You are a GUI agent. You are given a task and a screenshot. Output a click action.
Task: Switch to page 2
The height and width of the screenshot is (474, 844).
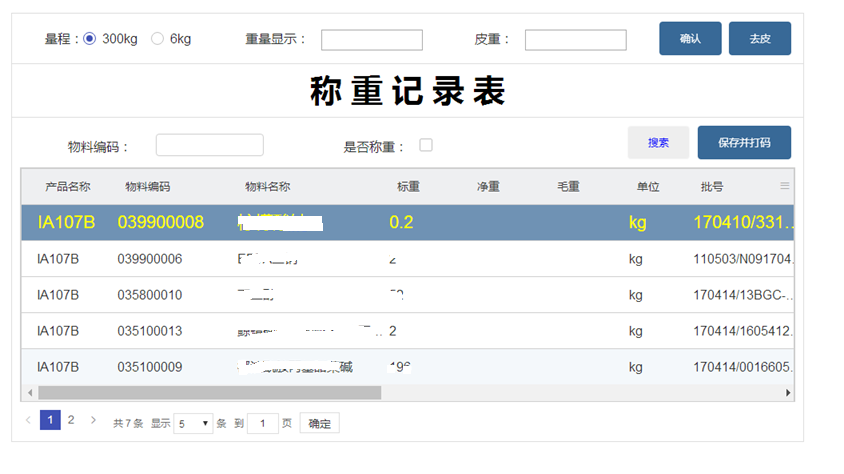pos(71,421)
